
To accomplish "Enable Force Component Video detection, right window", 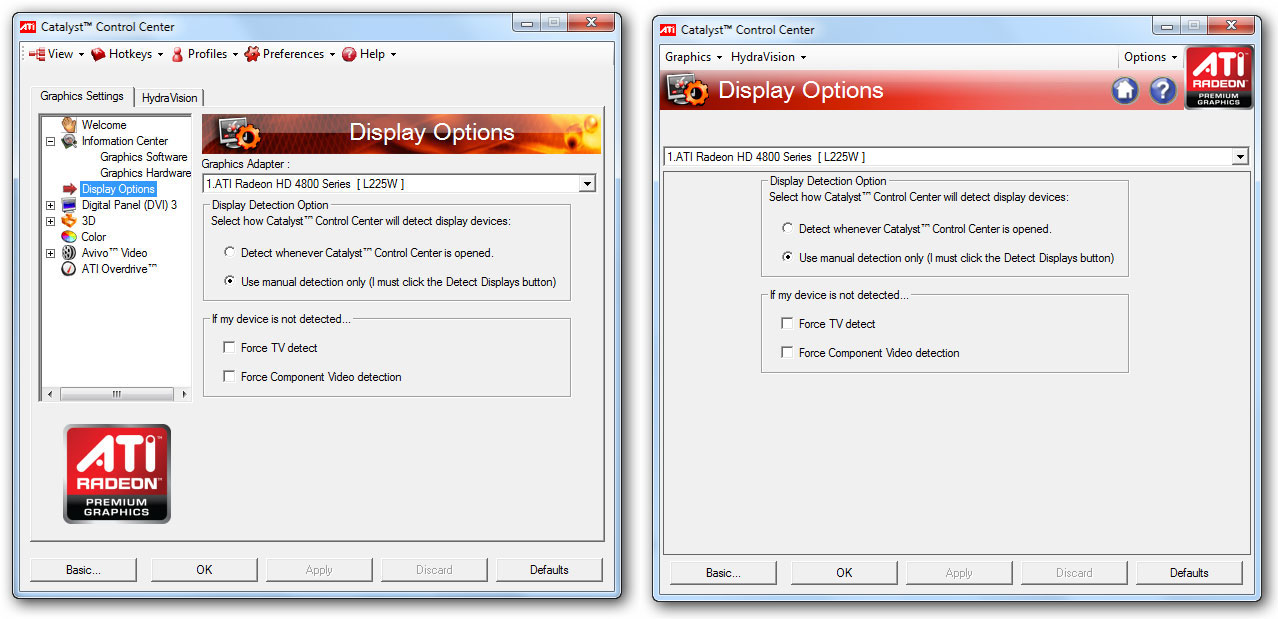I will pos(788,353).
